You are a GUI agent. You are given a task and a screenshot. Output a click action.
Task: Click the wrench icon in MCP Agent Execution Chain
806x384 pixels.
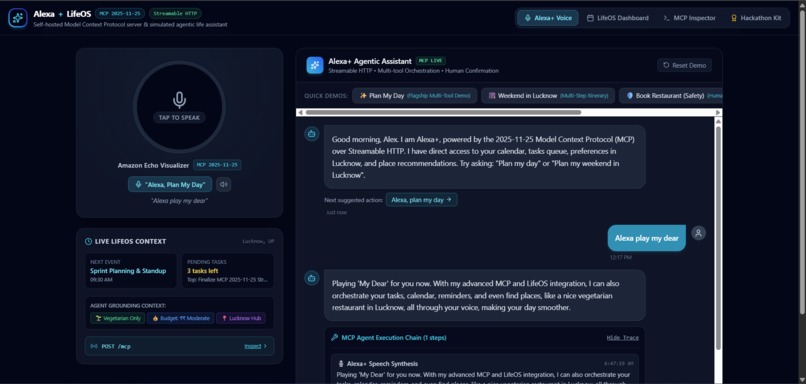[335, 338]
